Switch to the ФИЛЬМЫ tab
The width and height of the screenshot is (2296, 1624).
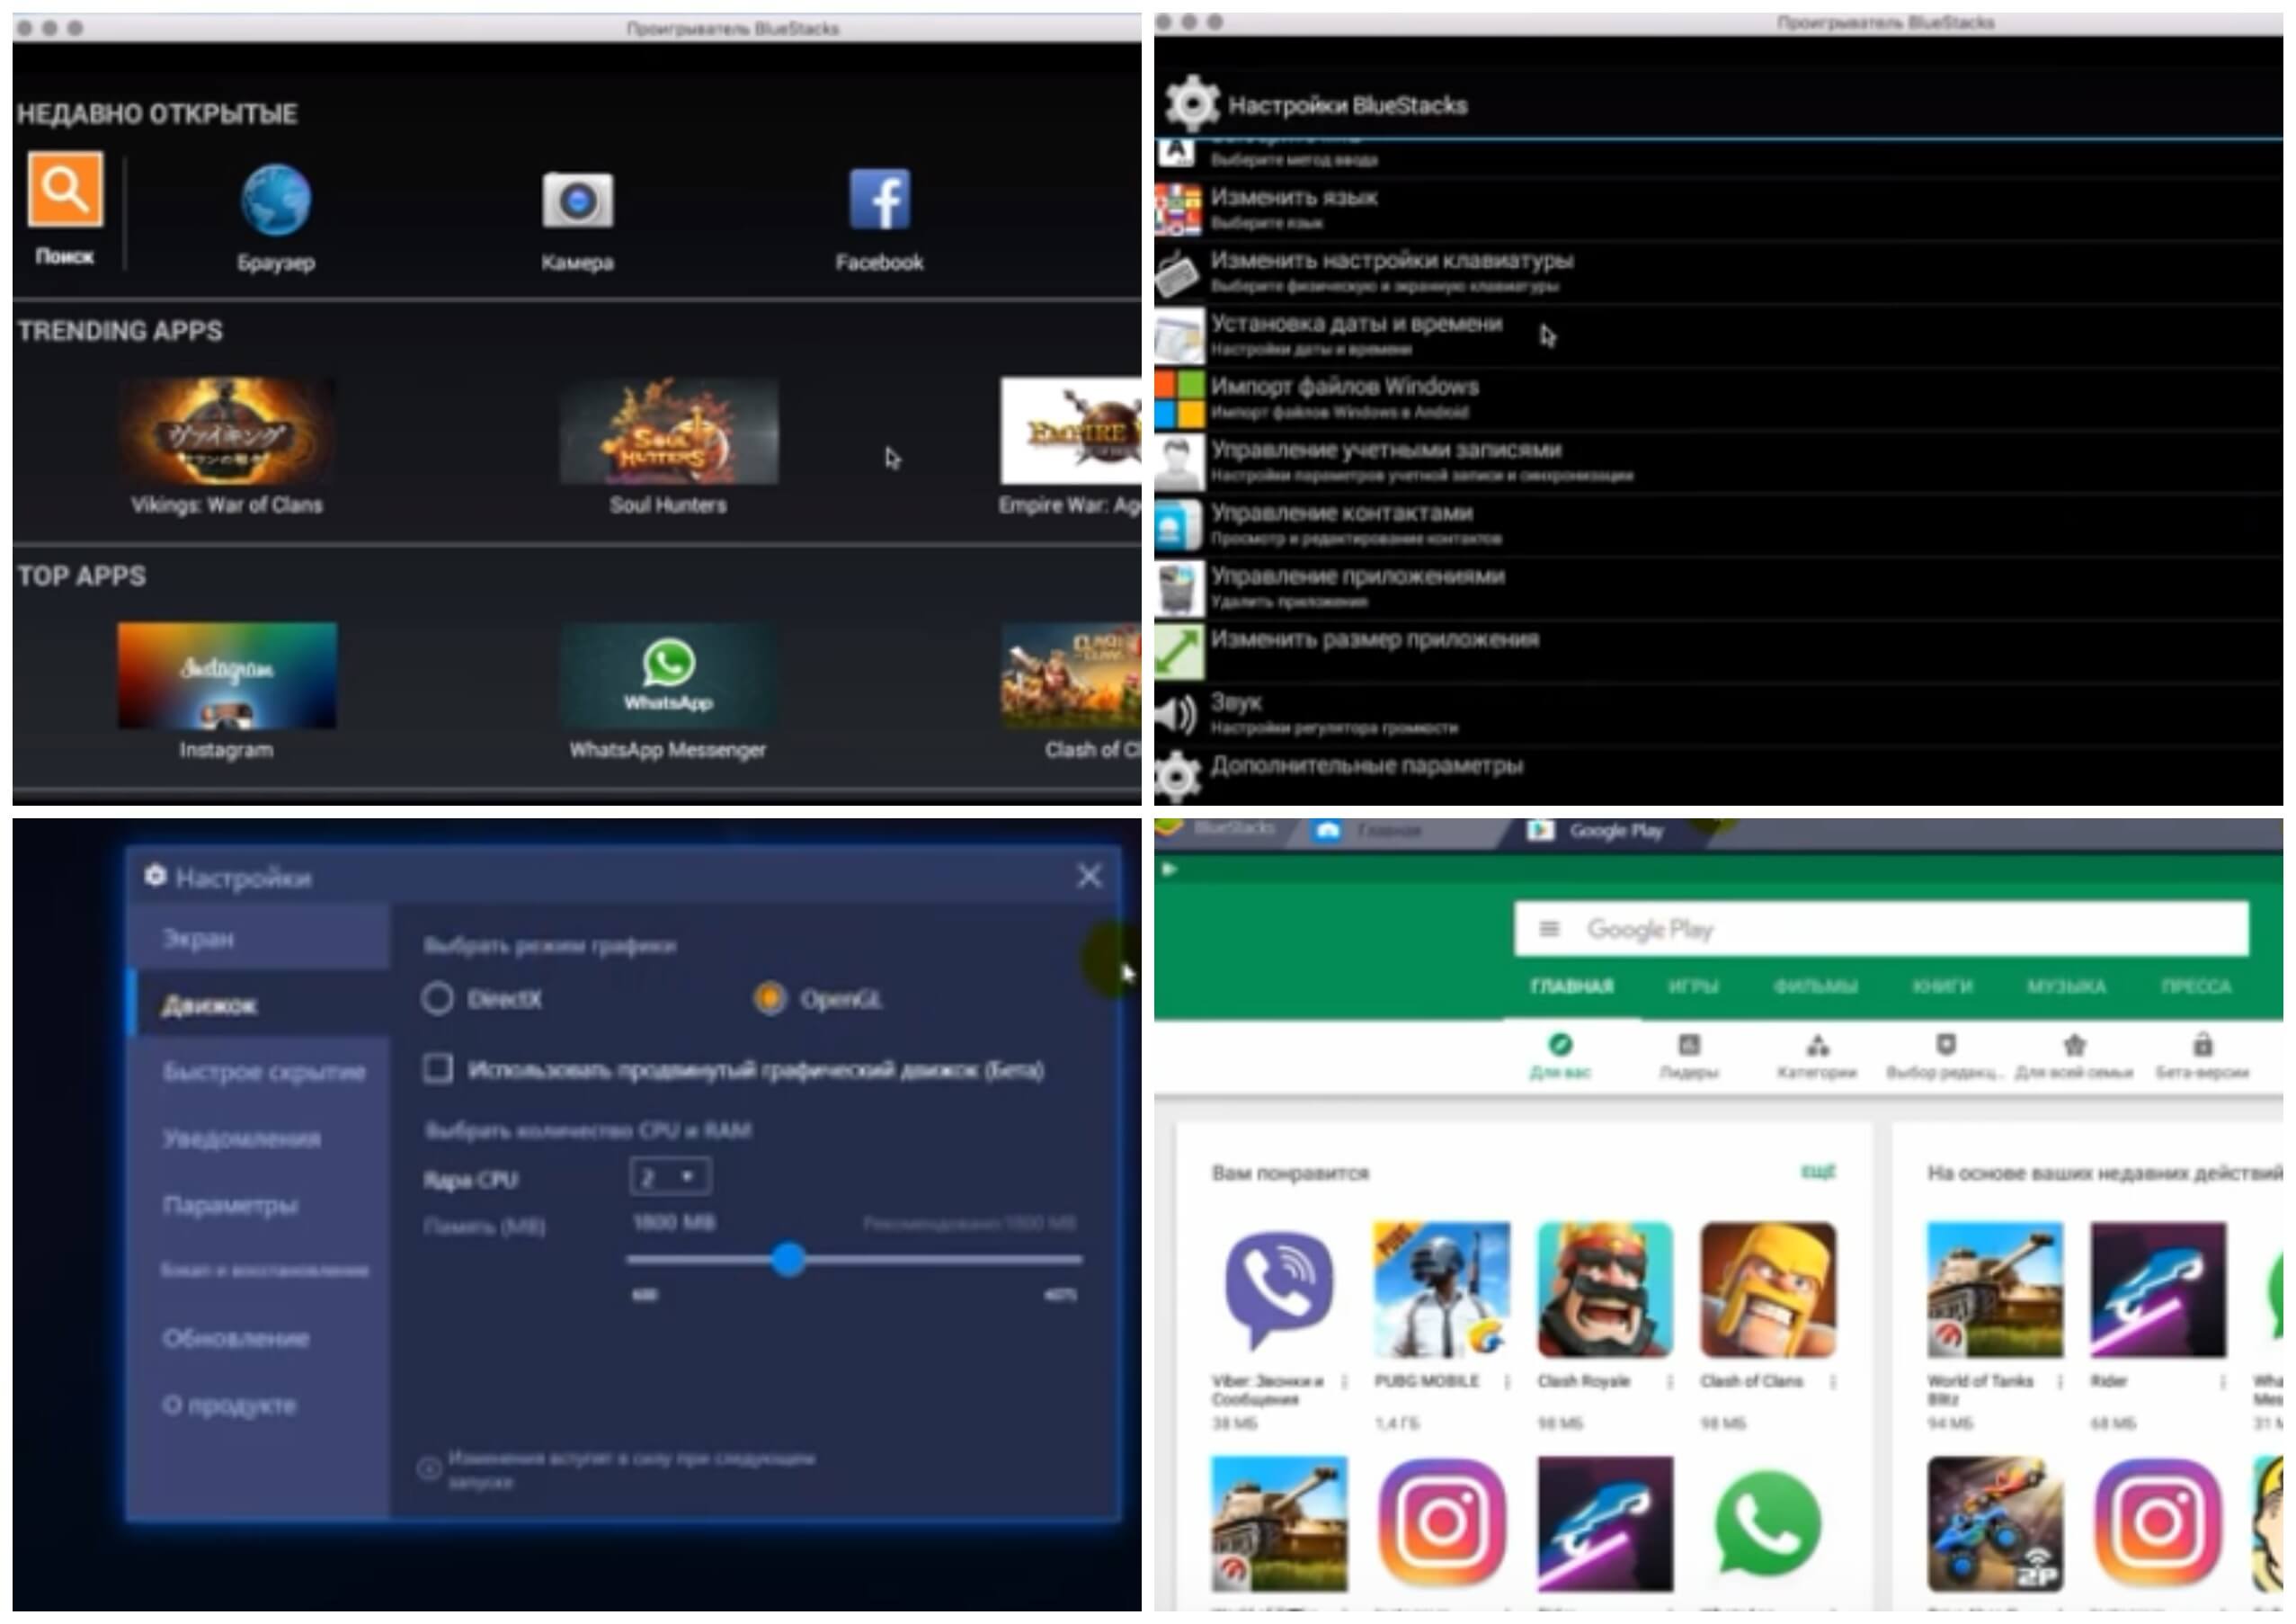1816,986
